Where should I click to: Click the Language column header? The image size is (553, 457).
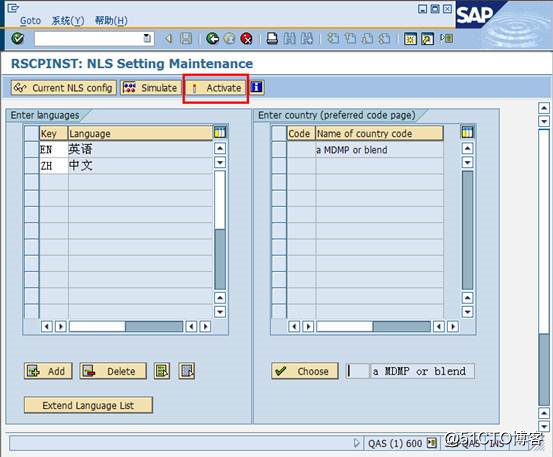pos(140,133)
